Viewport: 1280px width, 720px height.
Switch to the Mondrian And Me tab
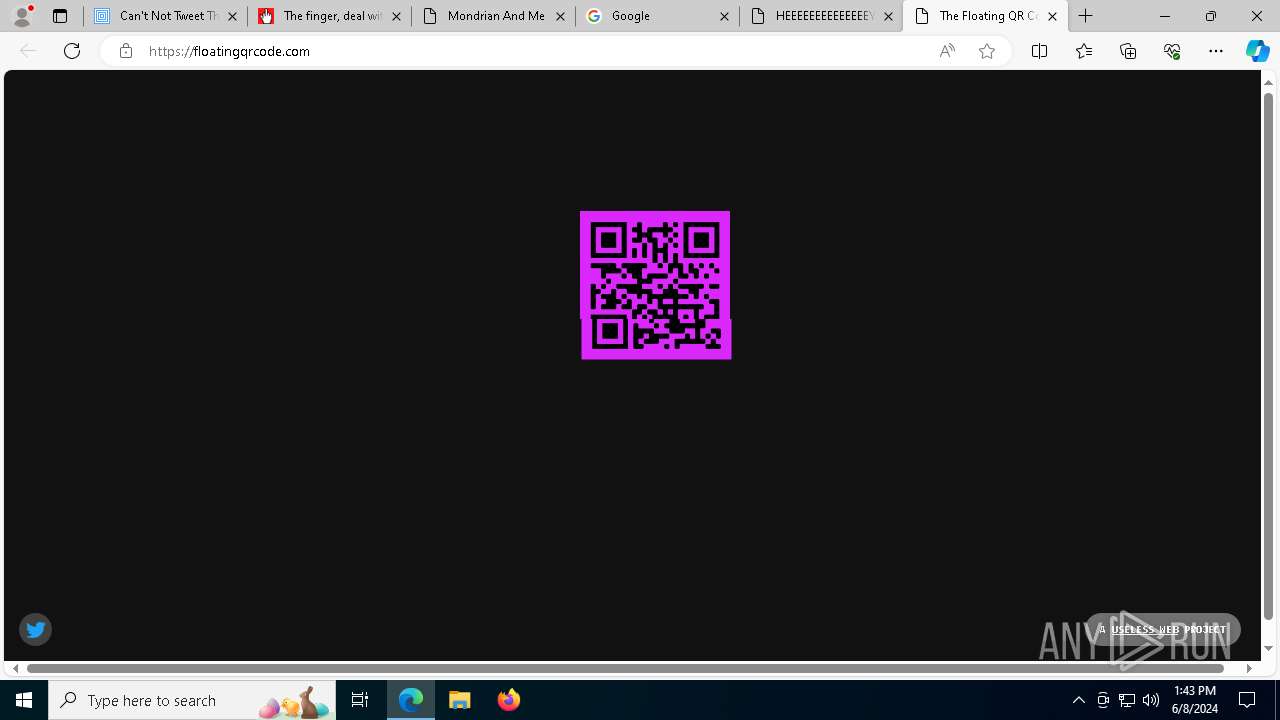493,16
